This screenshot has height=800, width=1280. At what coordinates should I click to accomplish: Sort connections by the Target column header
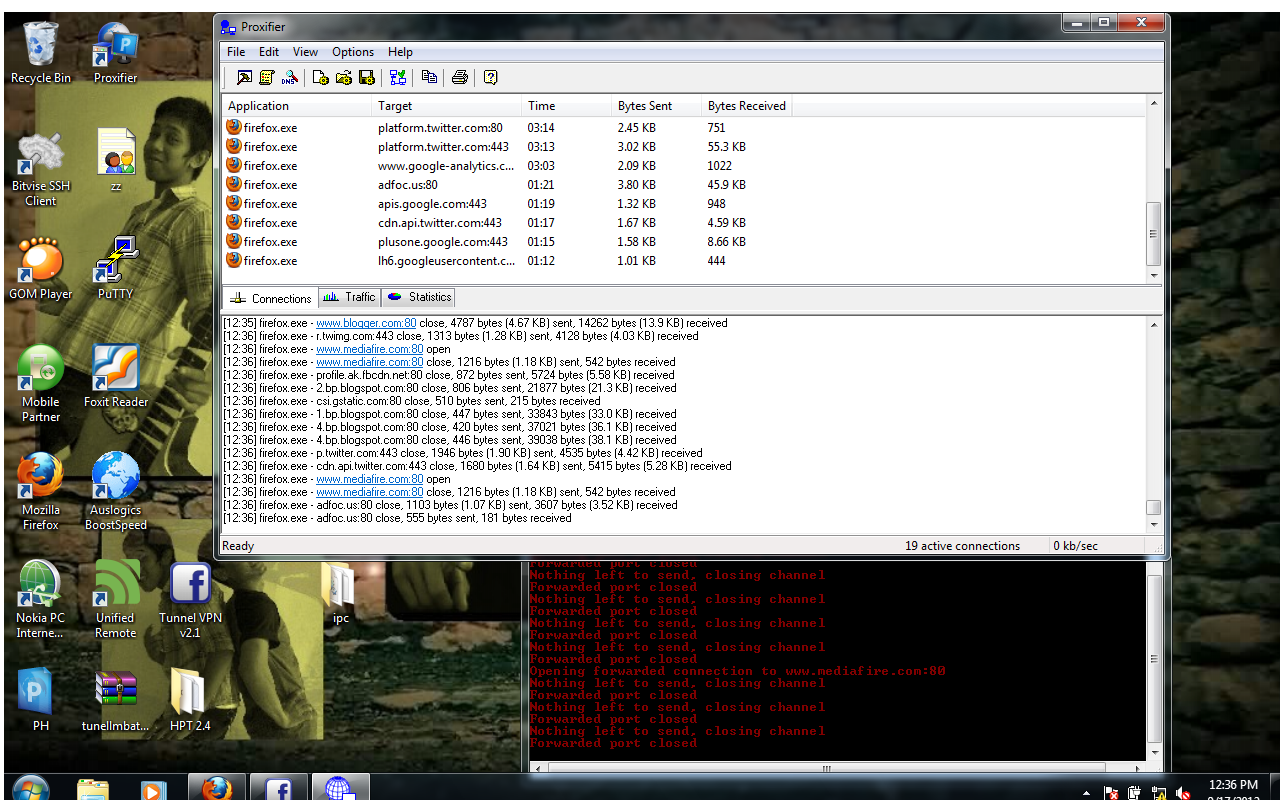[447, 106]
